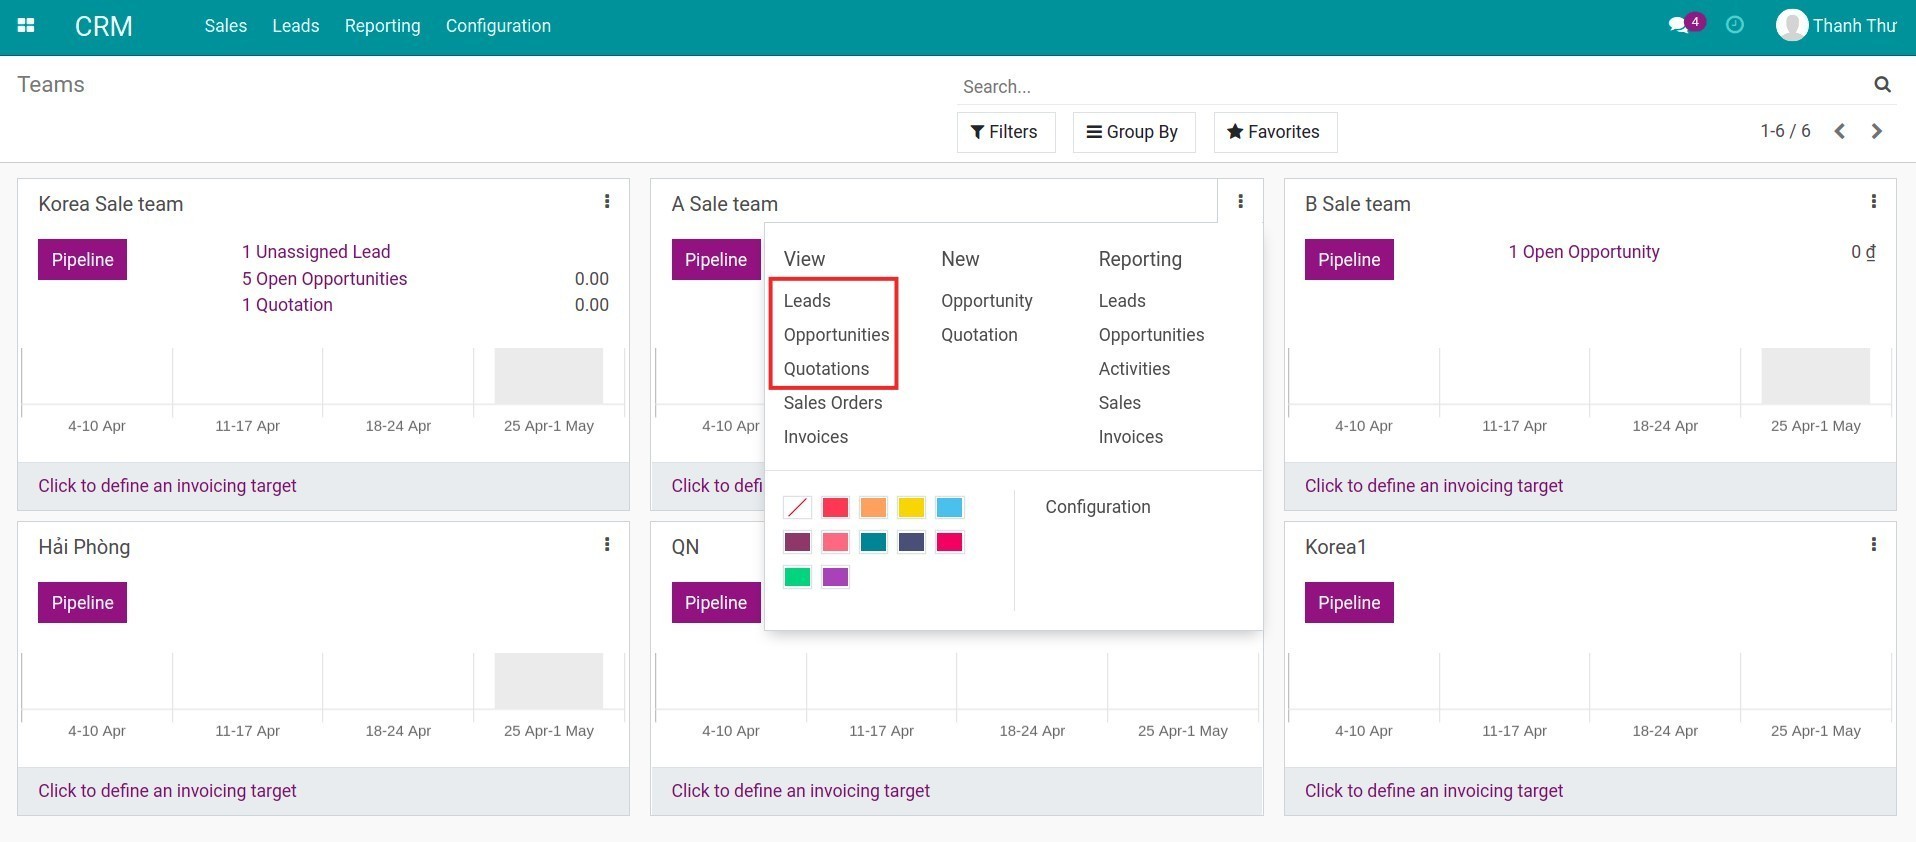
Task: Click the activities clock icon
Action: [1735, 25]
